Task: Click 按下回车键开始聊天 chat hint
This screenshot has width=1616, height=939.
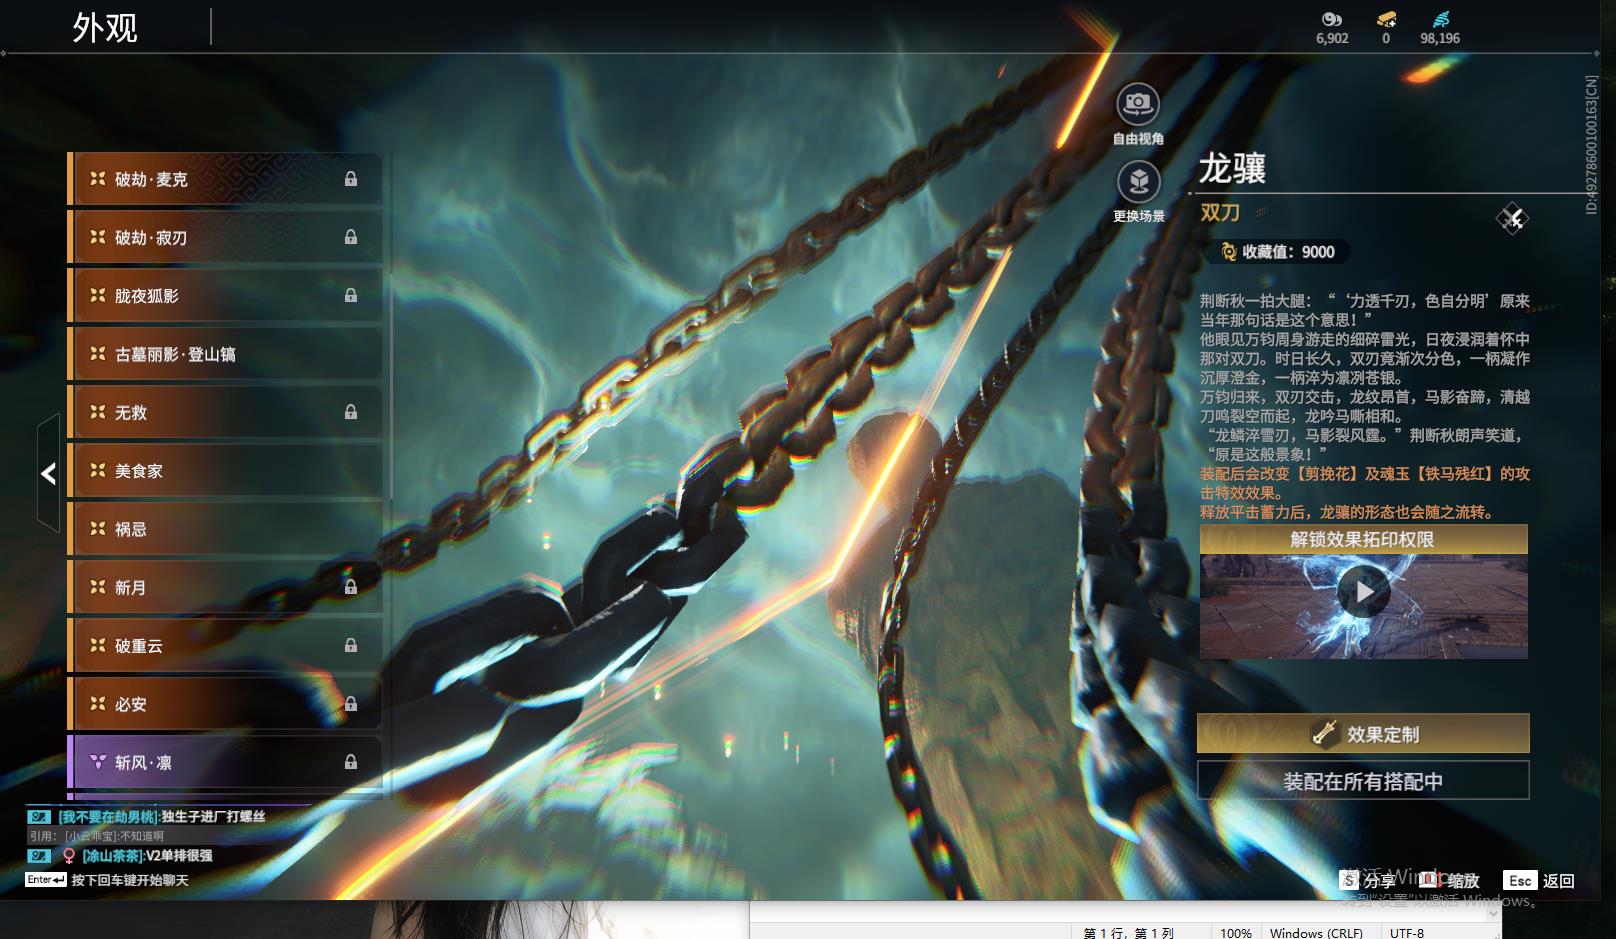Action: pos(130,880)
